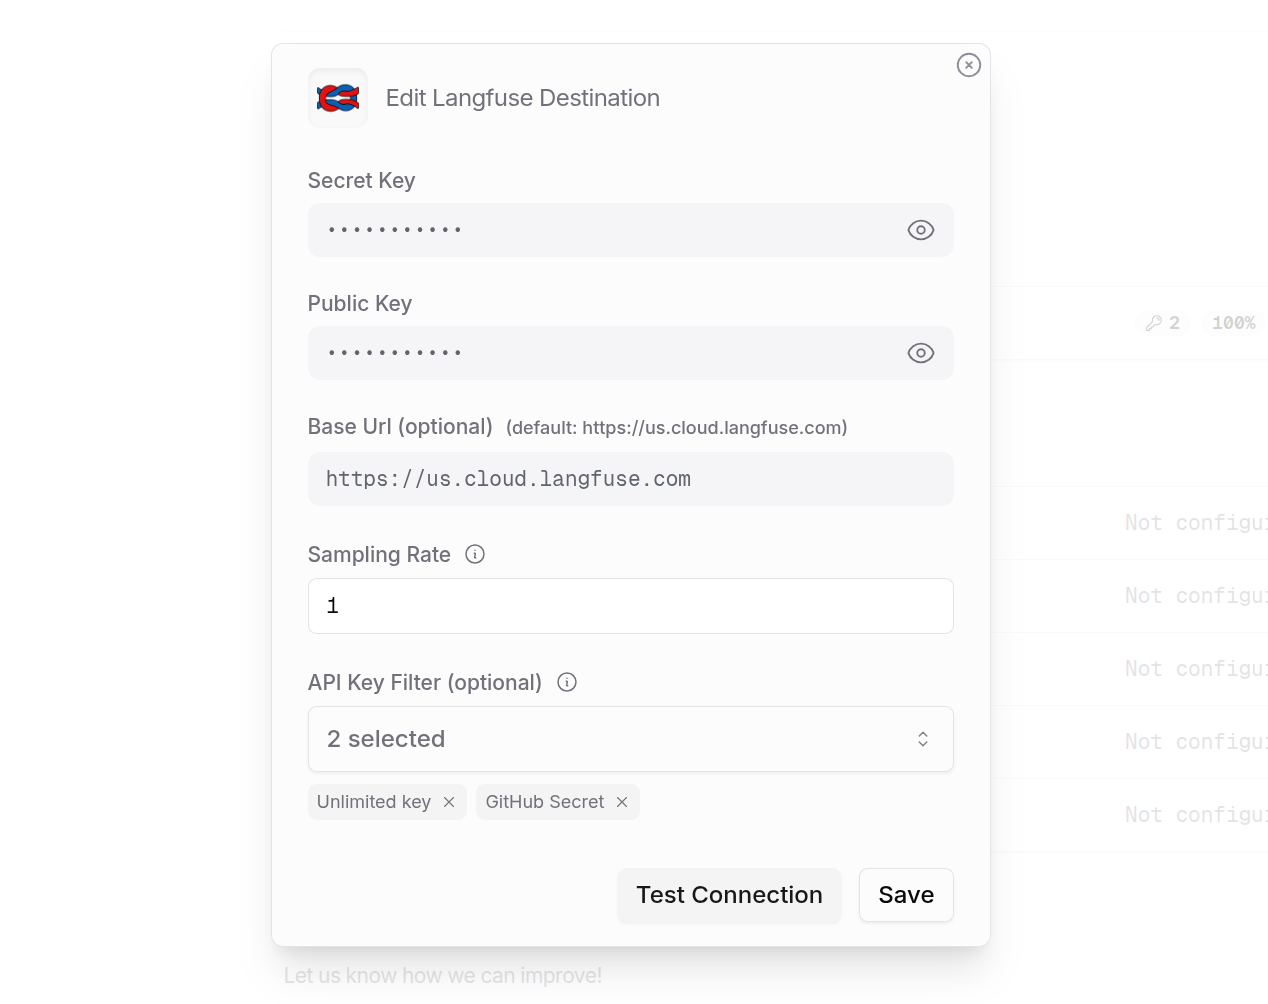The width and height of the screenshot is (1268, 1004).
Task: Reveal the Secret Key value
Action: click(x=920, y=229)
